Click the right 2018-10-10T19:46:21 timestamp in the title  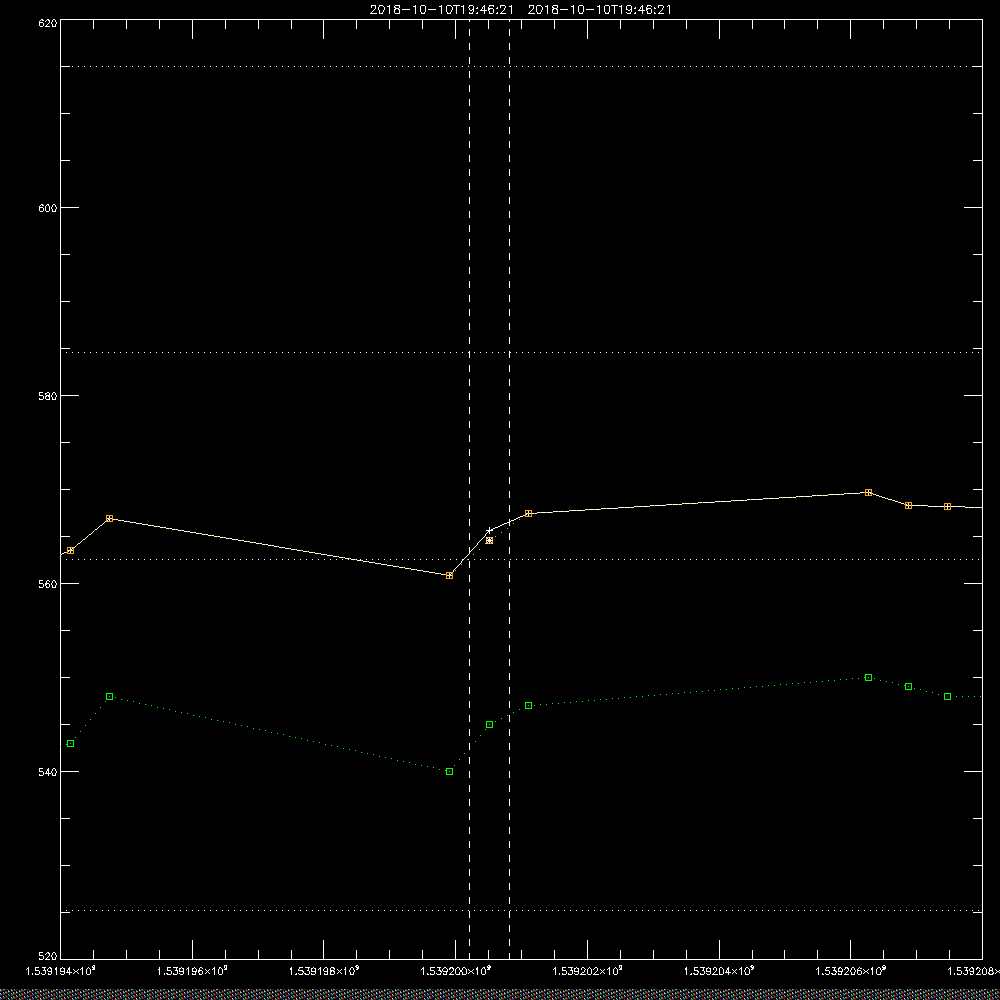599,10
